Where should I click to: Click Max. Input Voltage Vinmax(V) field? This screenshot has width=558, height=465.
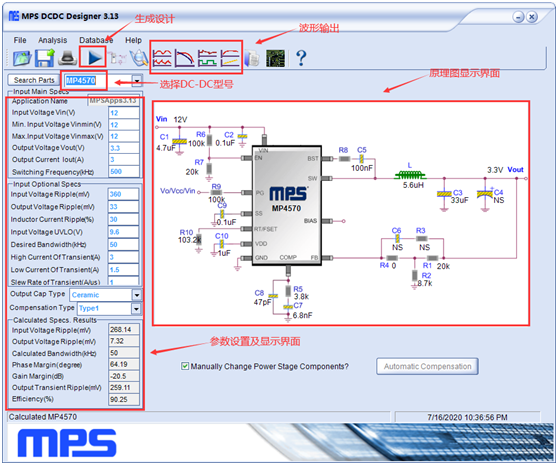(124, 136)
